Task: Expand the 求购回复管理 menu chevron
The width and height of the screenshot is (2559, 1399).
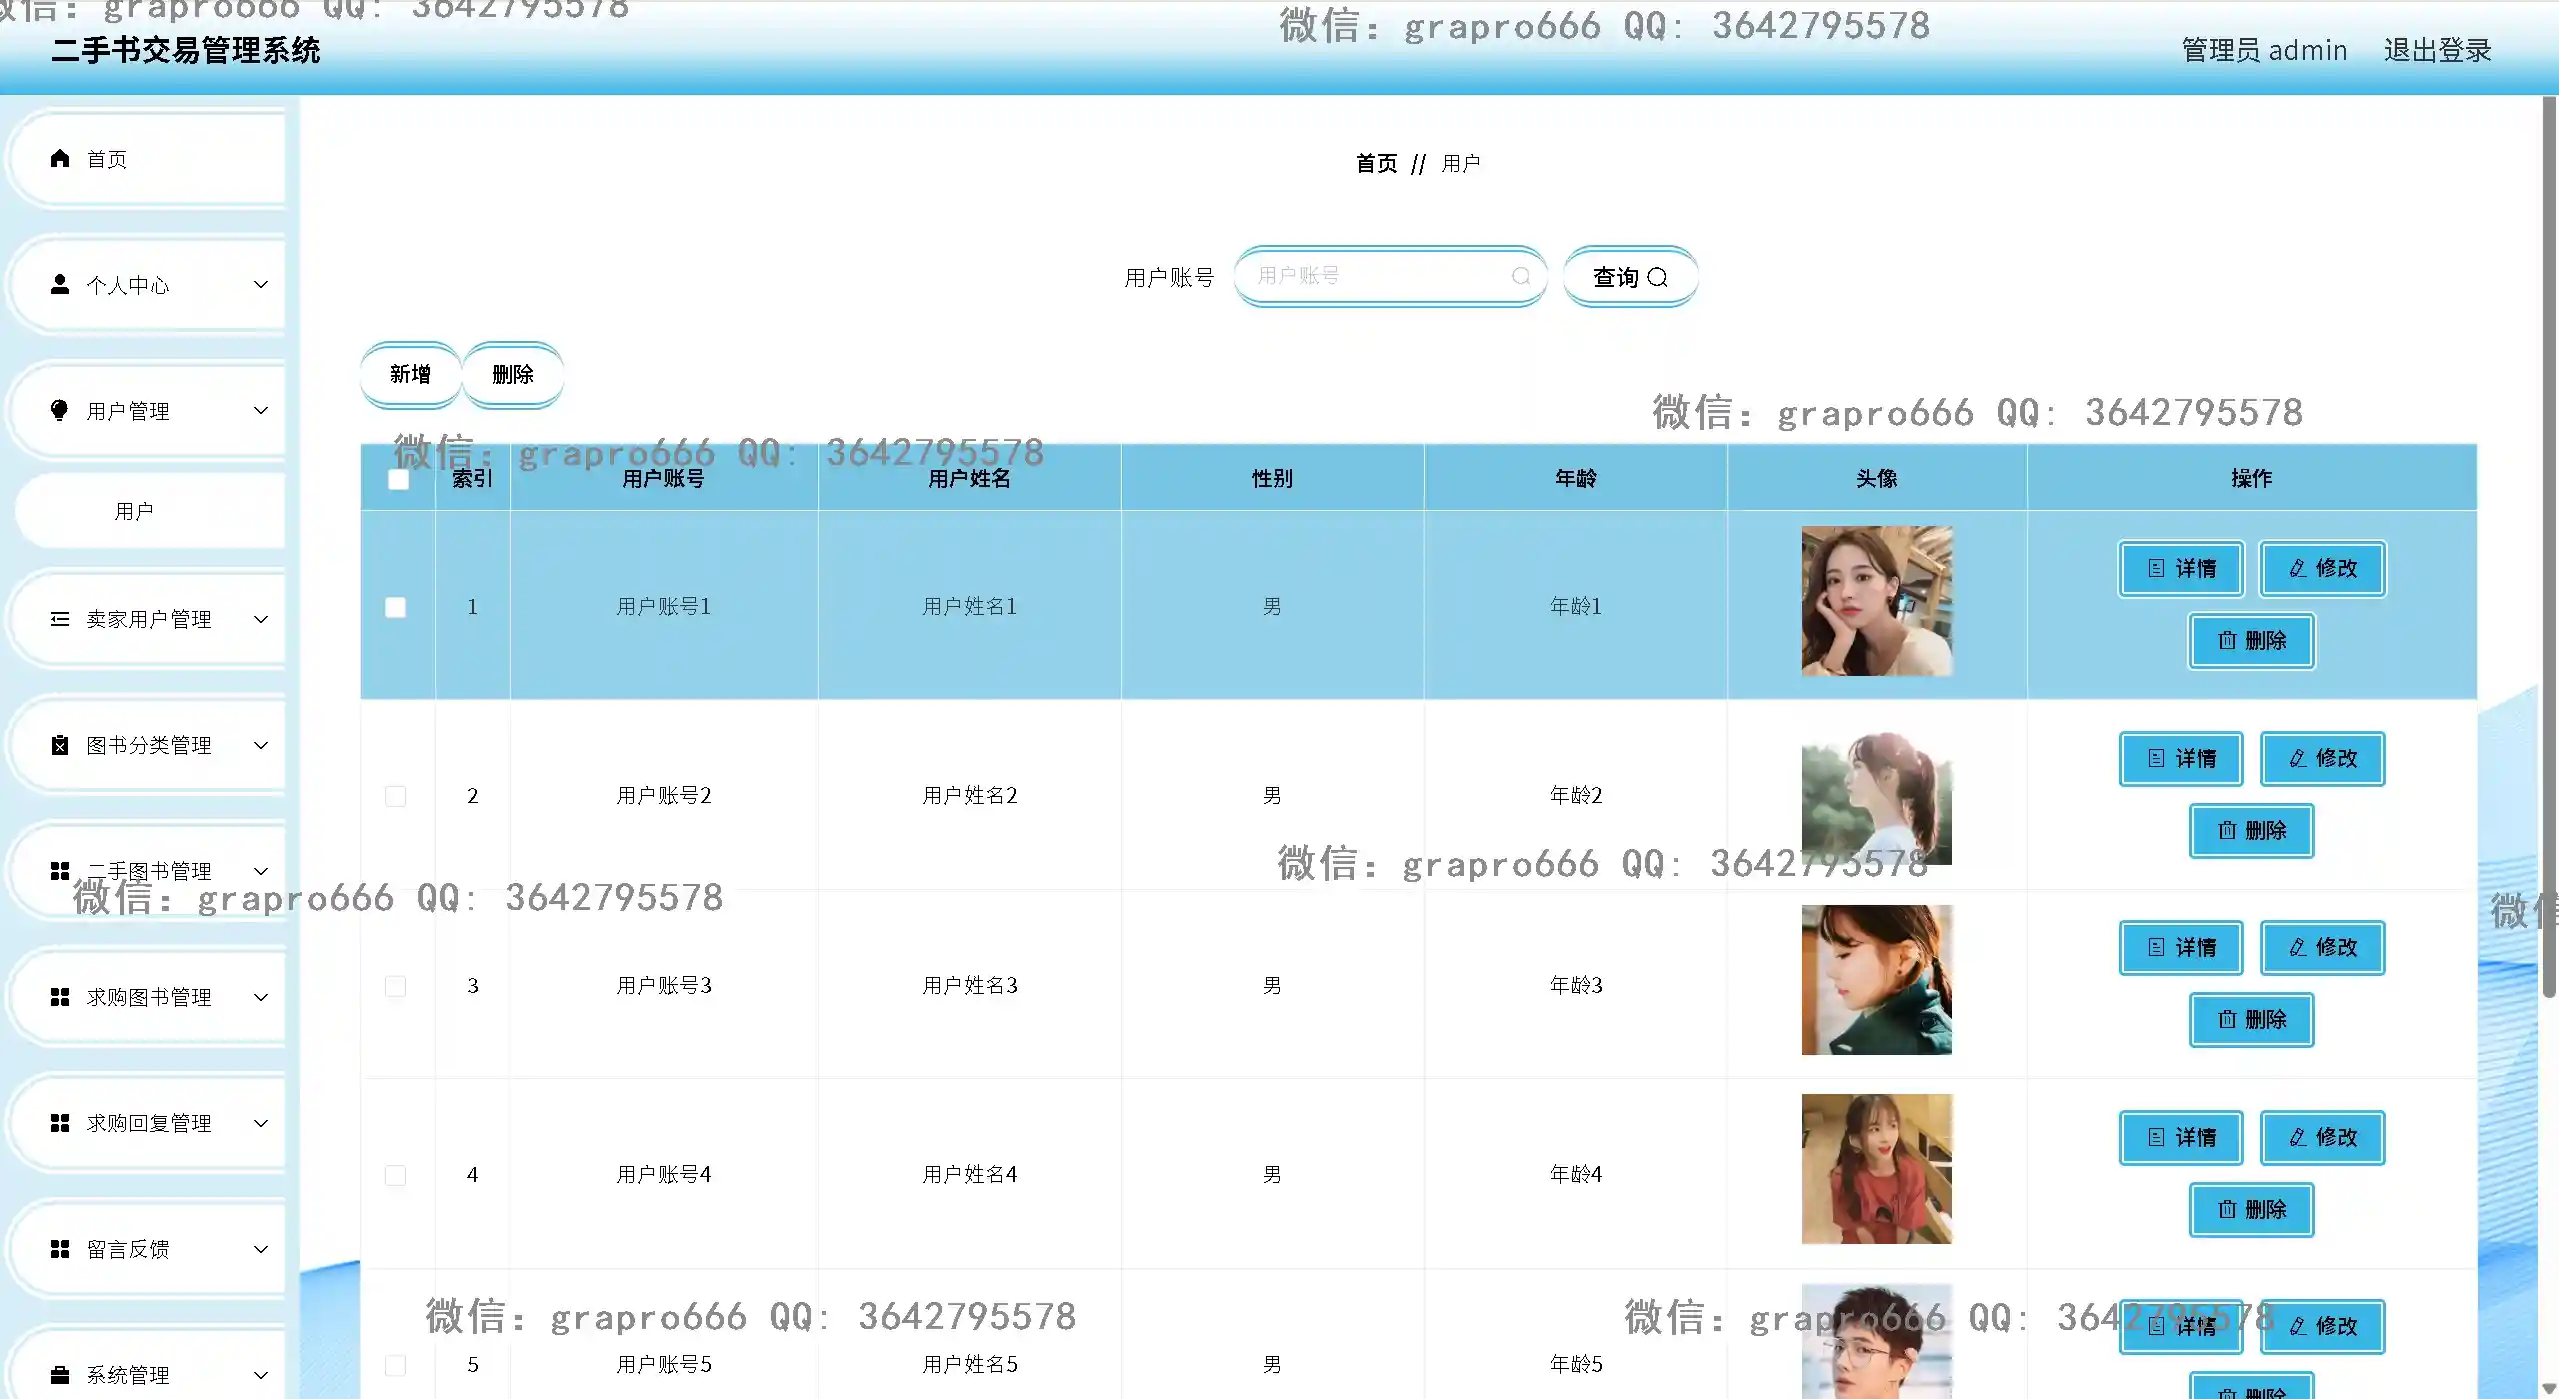Action: click(261, 1123)
